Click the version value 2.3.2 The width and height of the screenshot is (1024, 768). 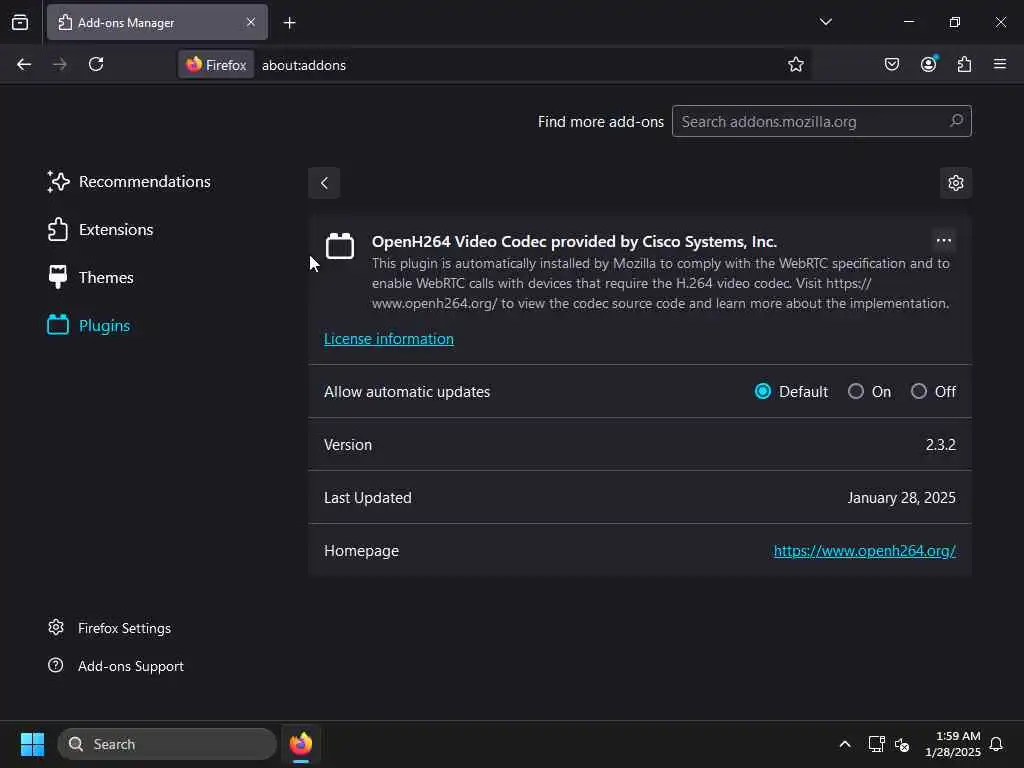940,445
